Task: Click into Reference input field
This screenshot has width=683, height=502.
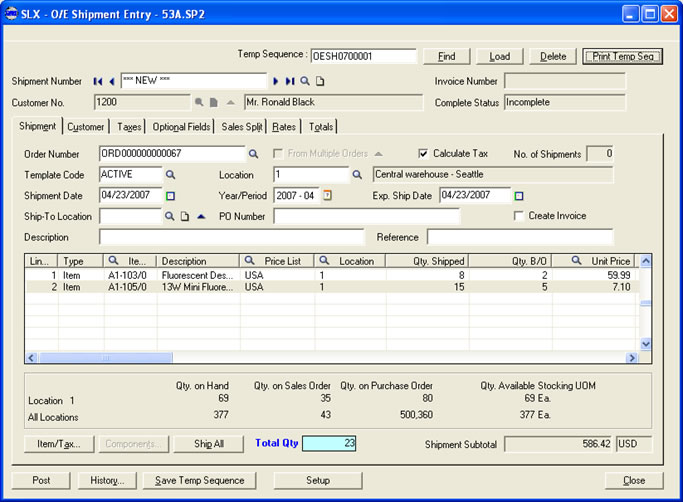Action: [x=520, y=237]
